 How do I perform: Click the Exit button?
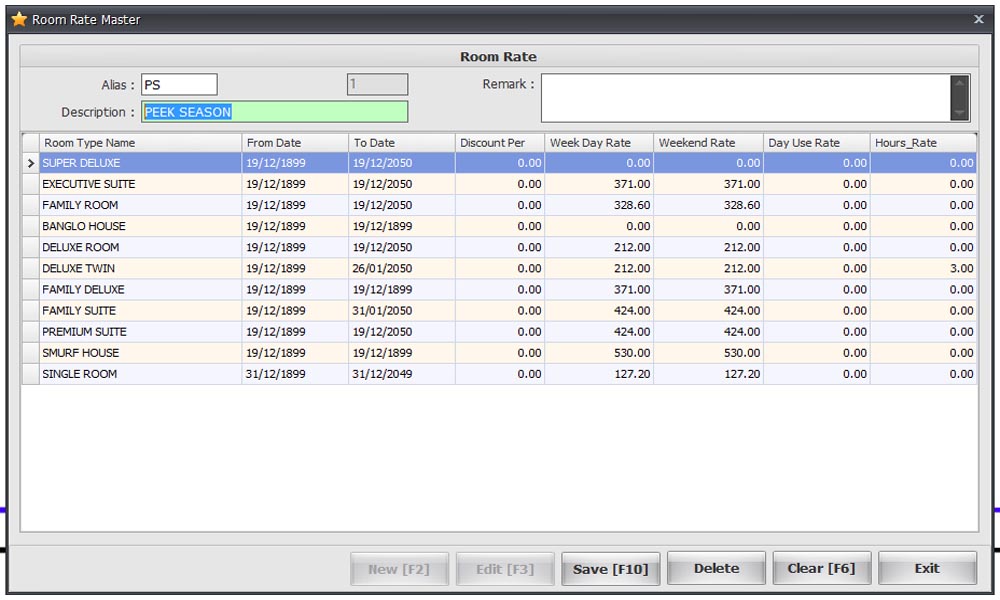click(x=927, y=568)
